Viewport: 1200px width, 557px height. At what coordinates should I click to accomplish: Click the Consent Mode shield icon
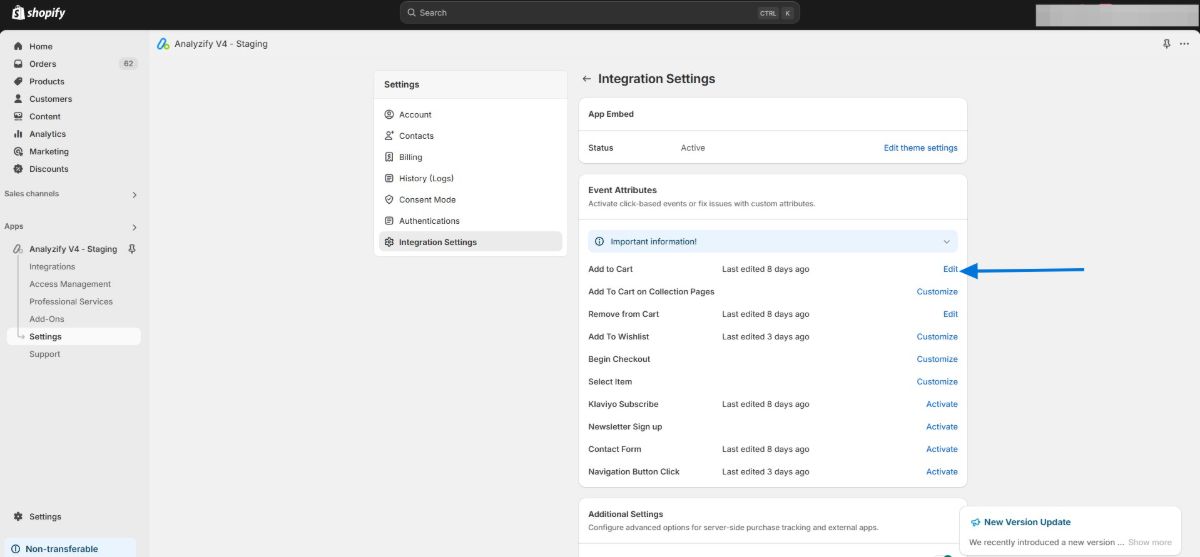tap(390, 200)
